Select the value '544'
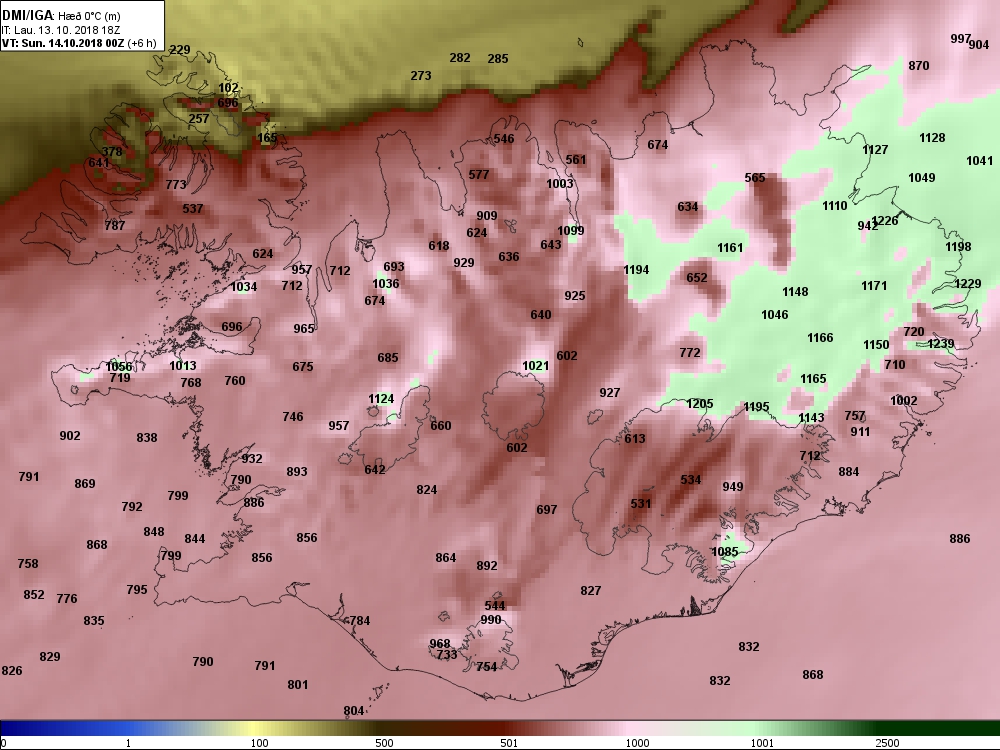The height and width of the screenshot is (750, 1000). (x=495, y=606)
